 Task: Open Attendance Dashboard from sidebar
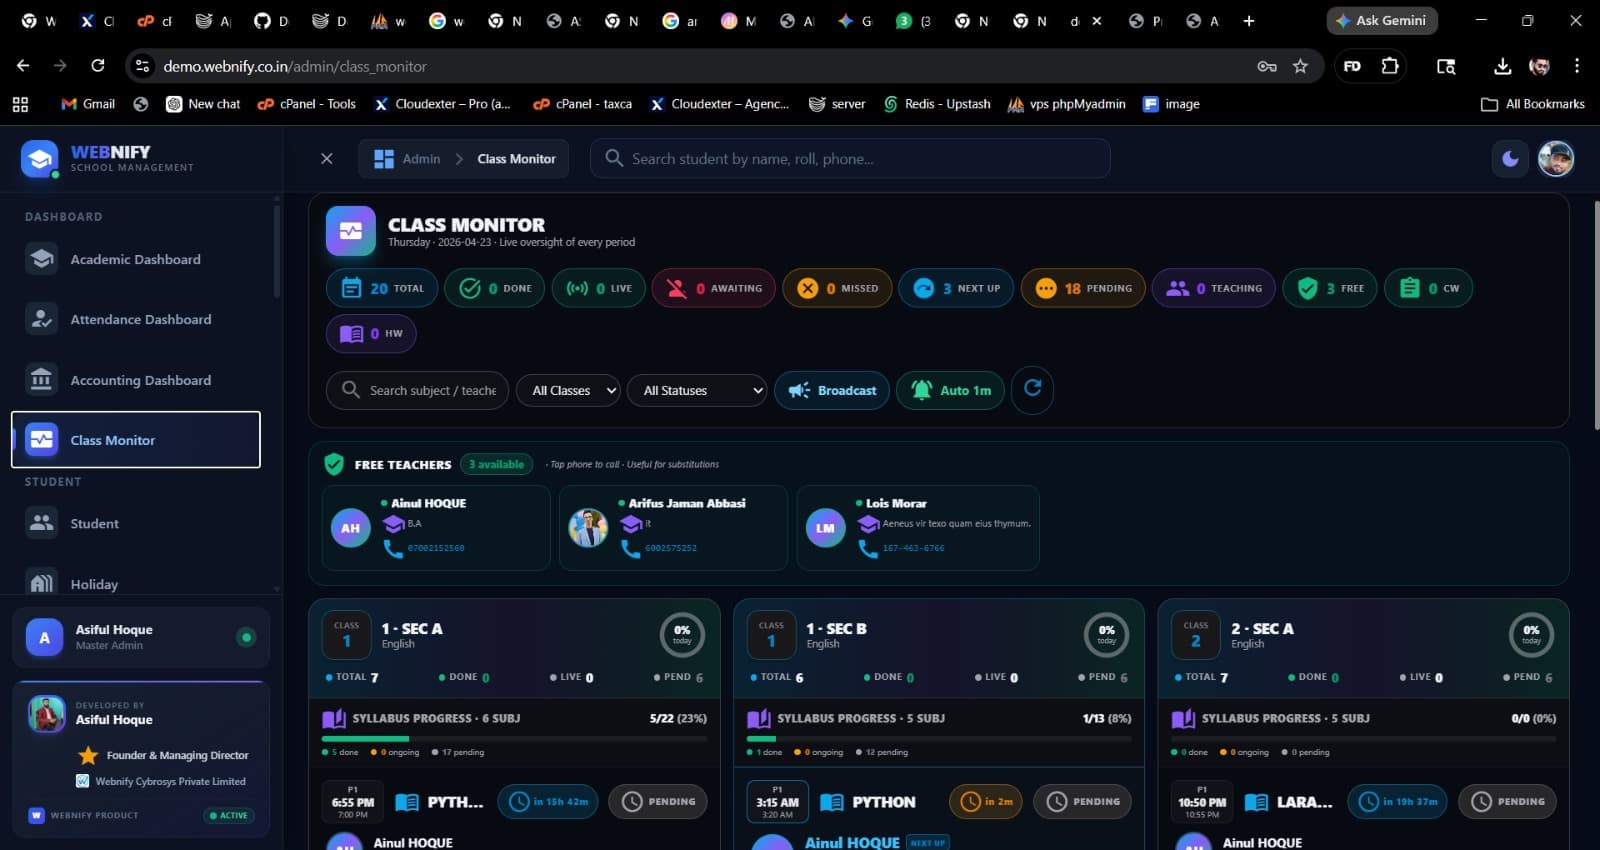tap(140, 320)
